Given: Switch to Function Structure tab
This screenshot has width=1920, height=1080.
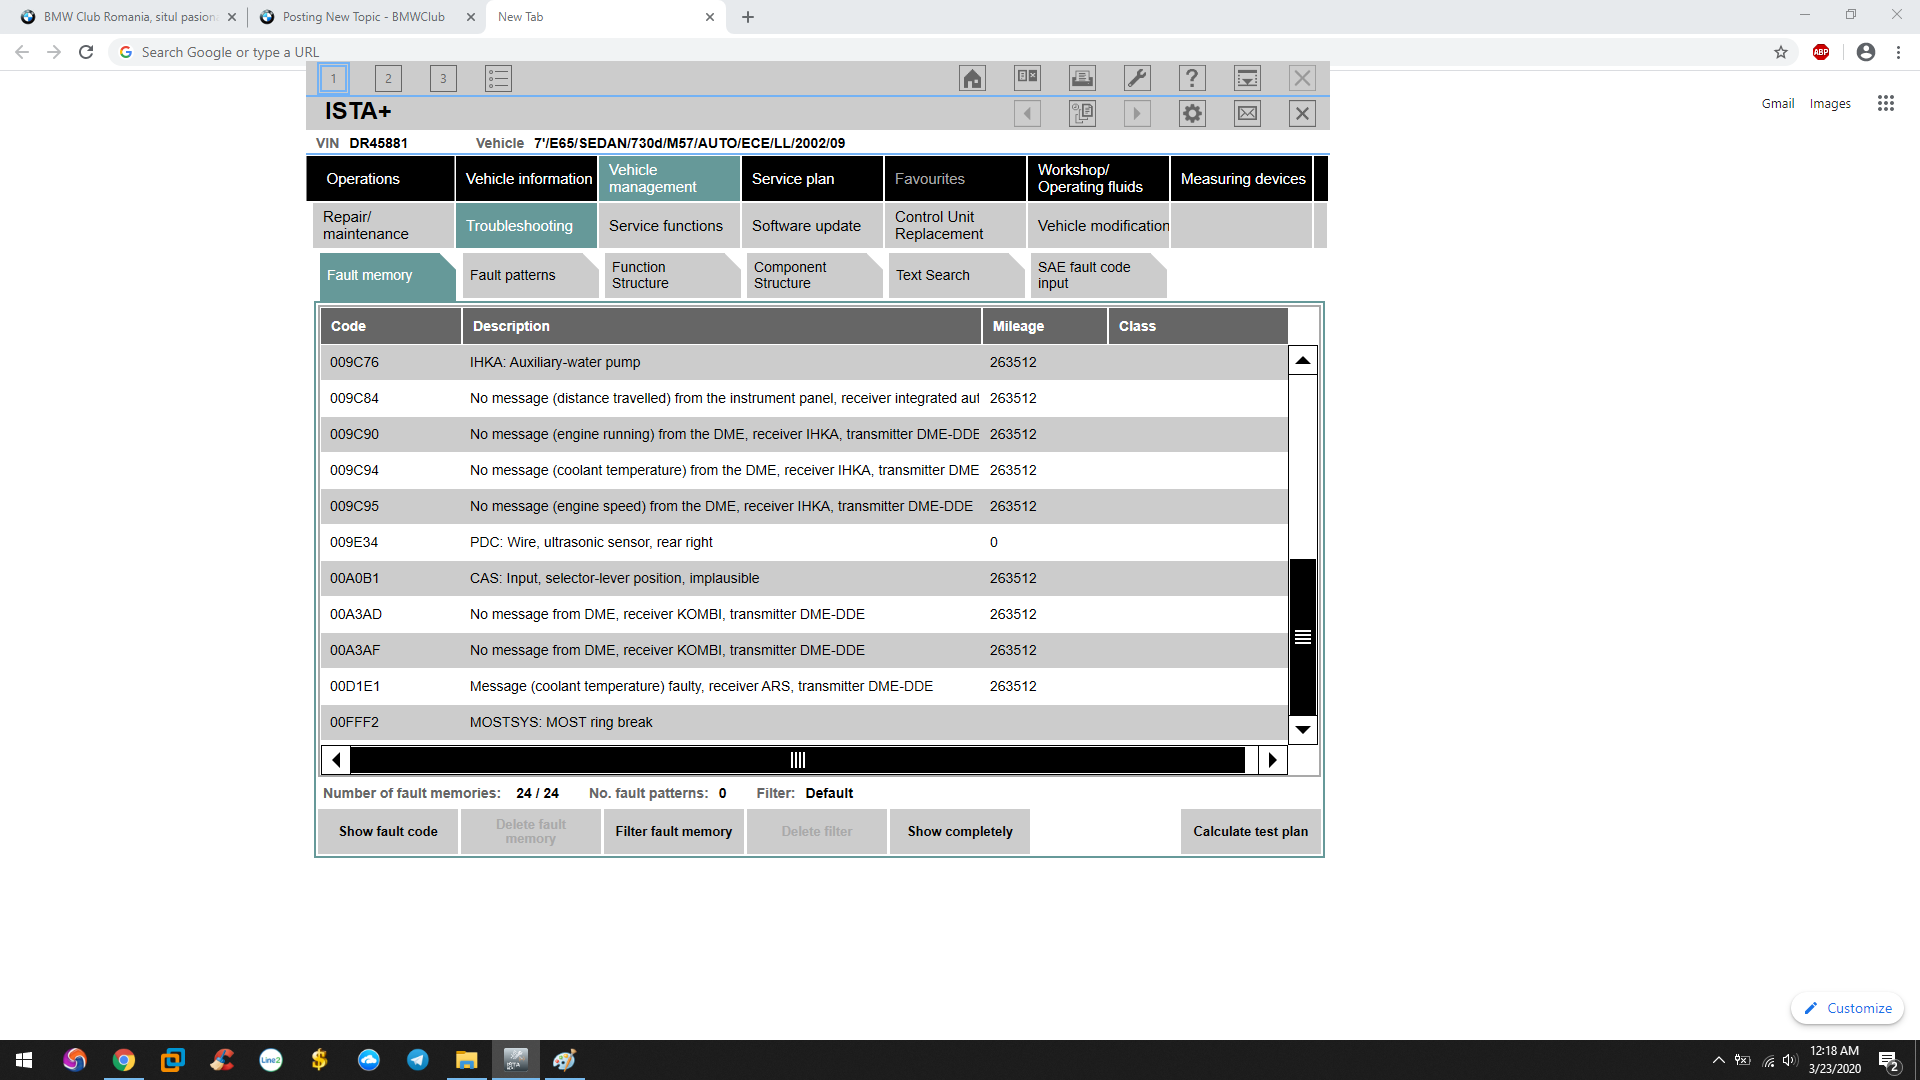Looking at the screenshot, I should [673, 275].
